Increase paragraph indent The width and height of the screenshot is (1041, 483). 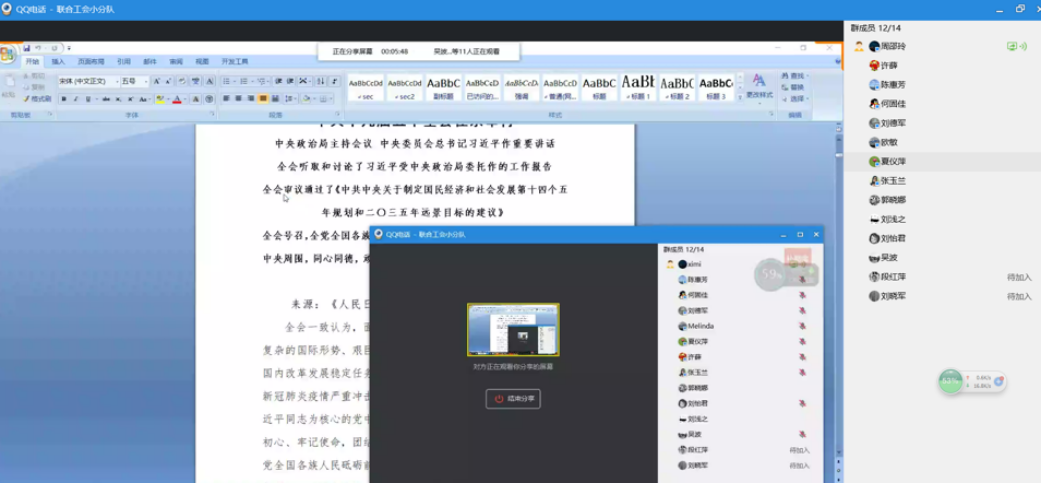[290, 81]
